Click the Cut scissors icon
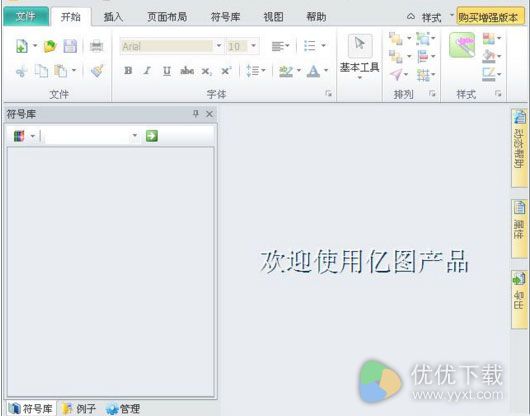This screenshot has width=530, height=416. coord(22,71)
